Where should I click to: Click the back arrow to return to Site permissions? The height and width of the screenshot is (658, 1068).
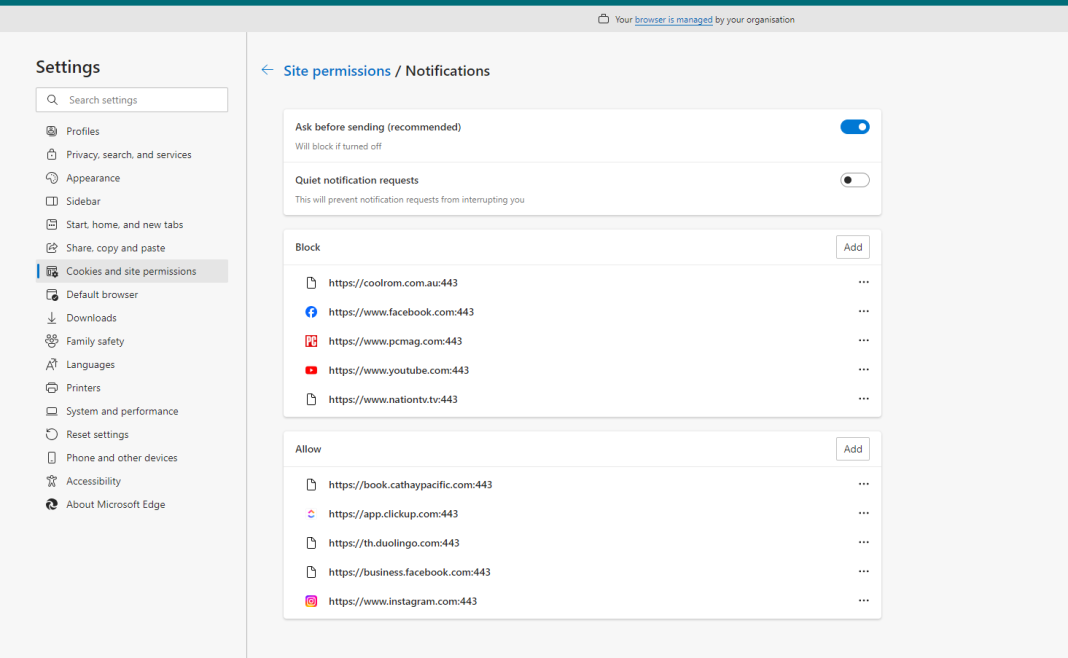267,70
